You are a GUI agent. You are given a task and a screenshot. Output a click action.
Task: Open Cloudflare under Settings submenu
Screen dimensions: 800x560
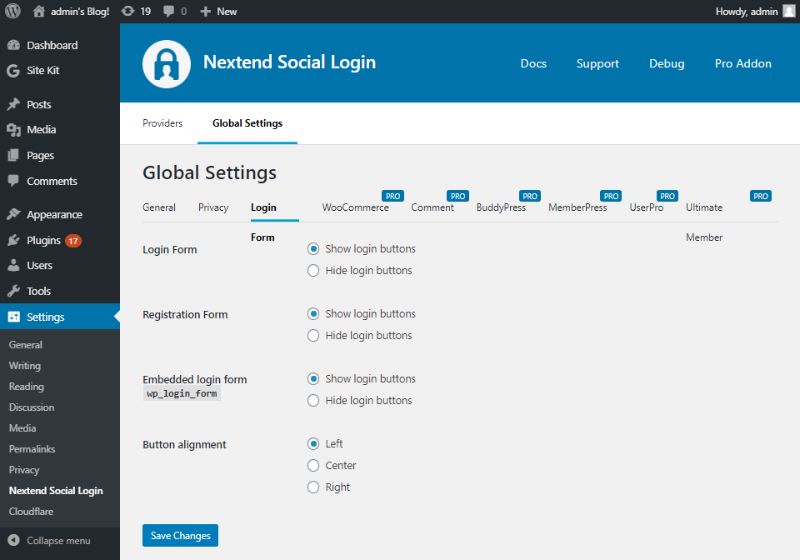pyautogui.click(x=31, y=511)
